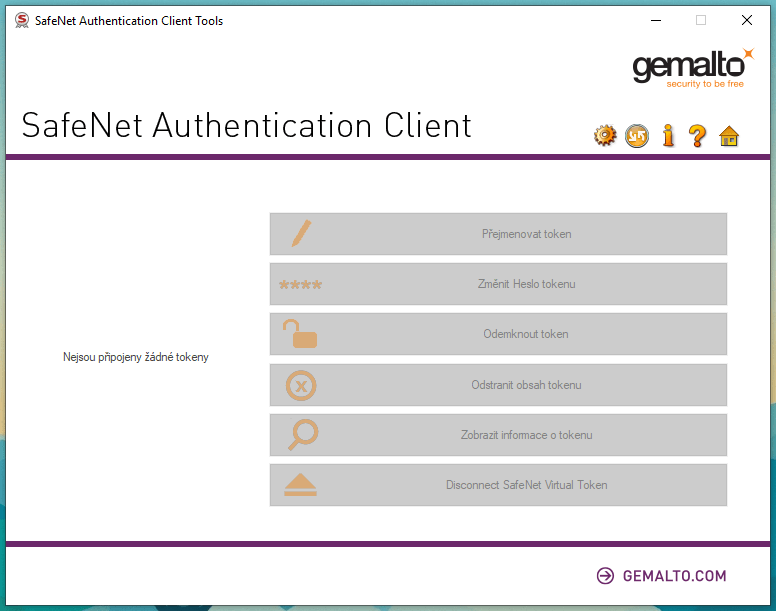Click the asterisks password icon
The image size is (776, 611).
pyautogui.click(x=300, y=284)
